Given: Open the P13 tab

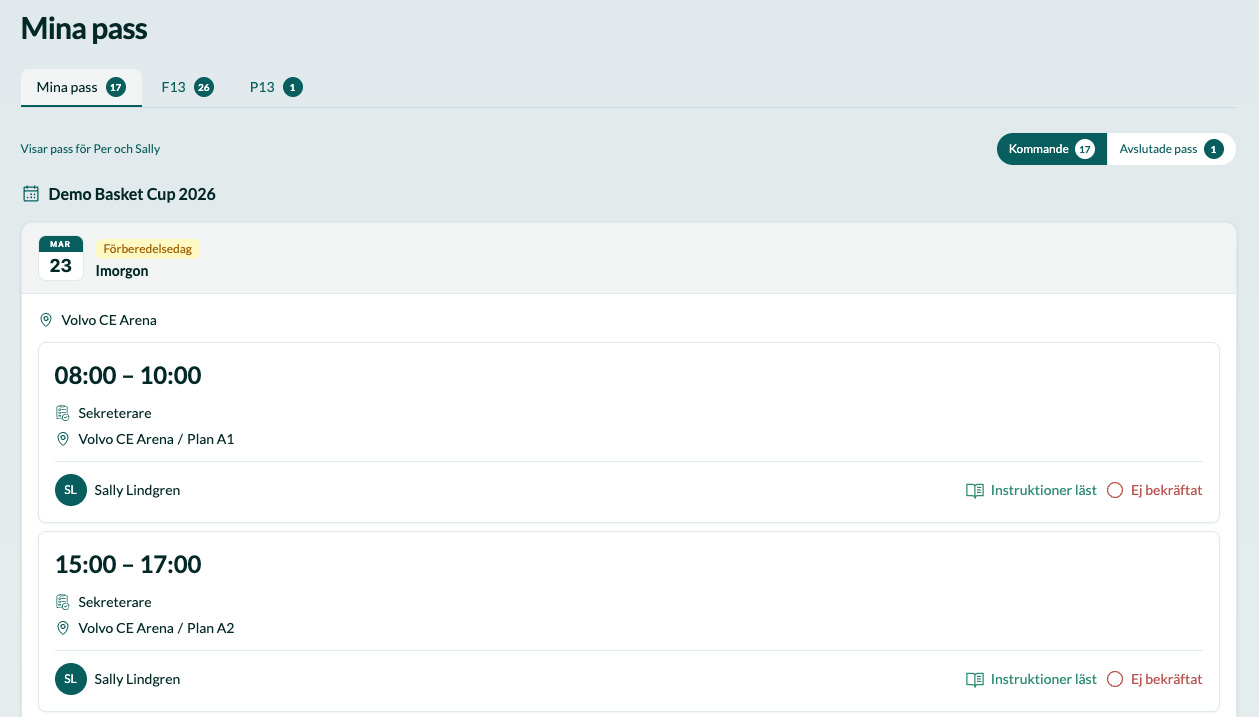Looking at the screenshot, I should tap(275, 87).
